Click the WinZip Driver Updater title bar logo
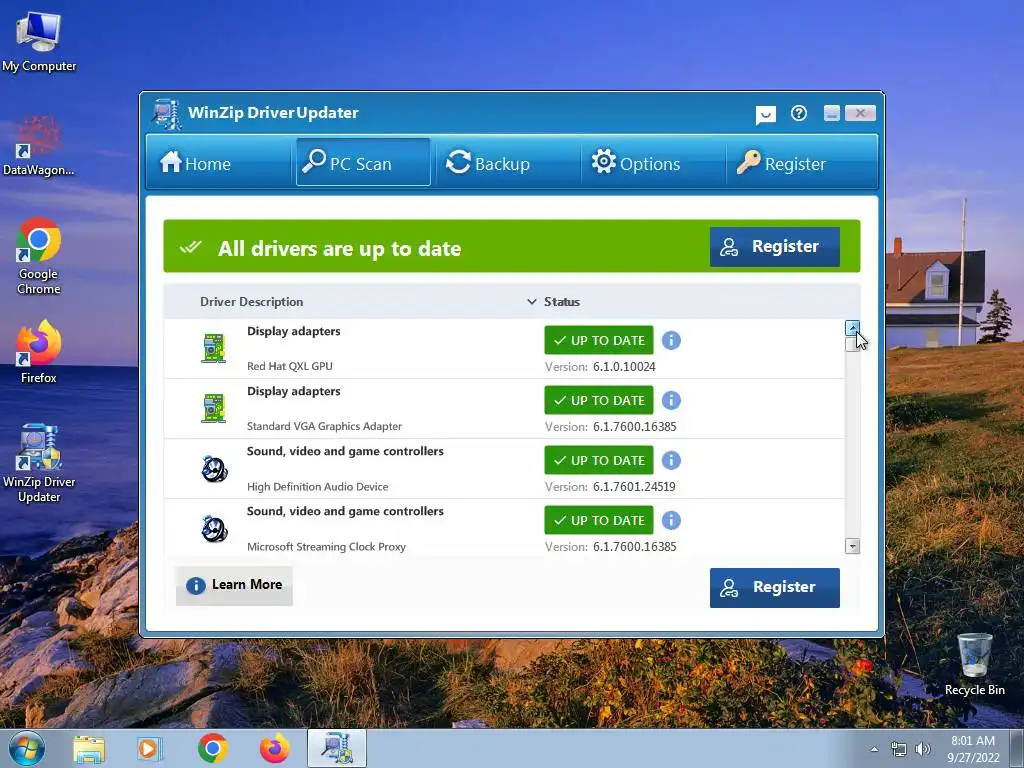This screenshot has width=1024, height=768. (167, 114)
